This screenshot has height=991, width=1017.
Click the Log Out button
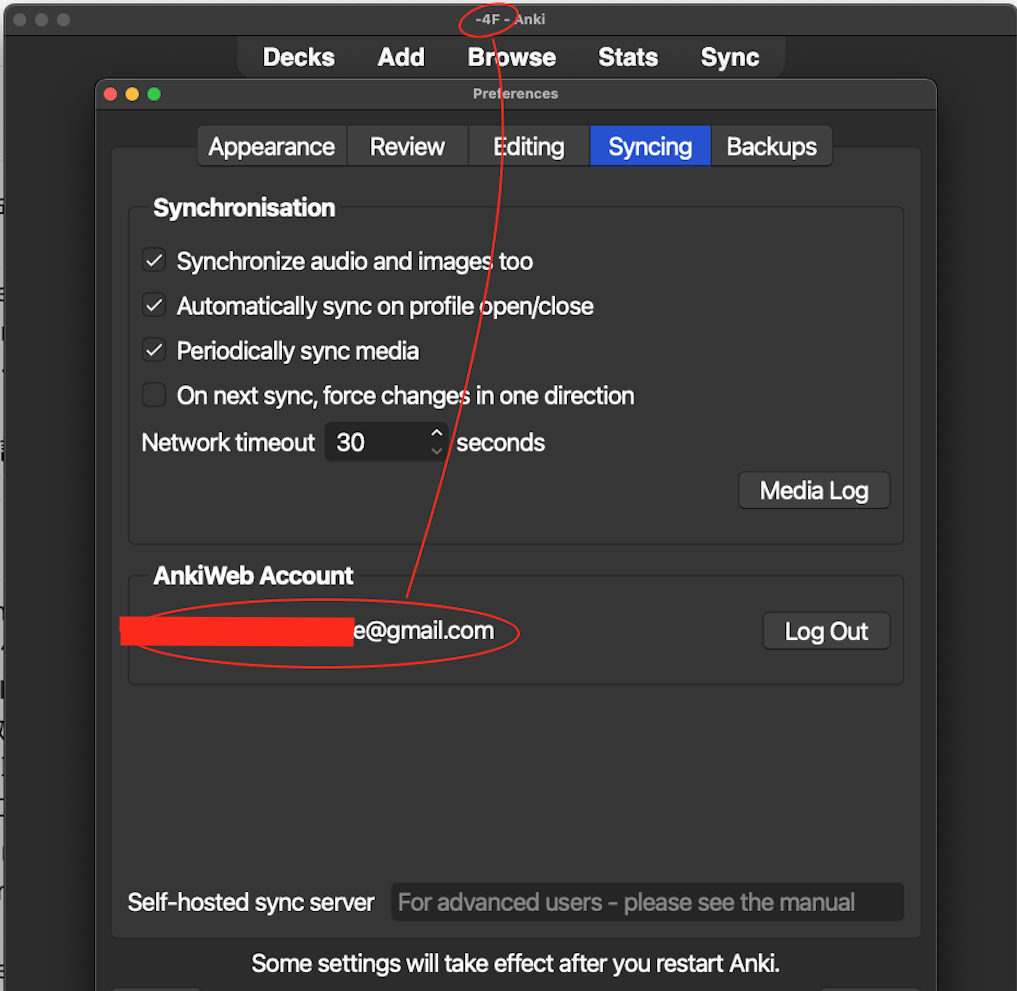(826, 631)
